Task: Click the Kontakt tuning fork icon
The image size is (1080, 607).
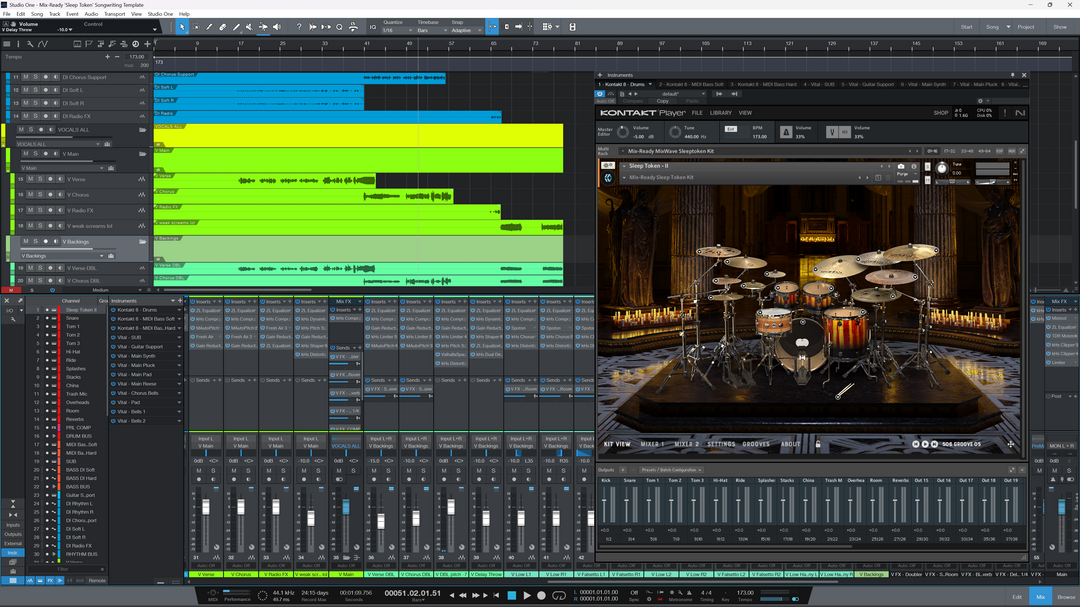Action: point(832,132)
